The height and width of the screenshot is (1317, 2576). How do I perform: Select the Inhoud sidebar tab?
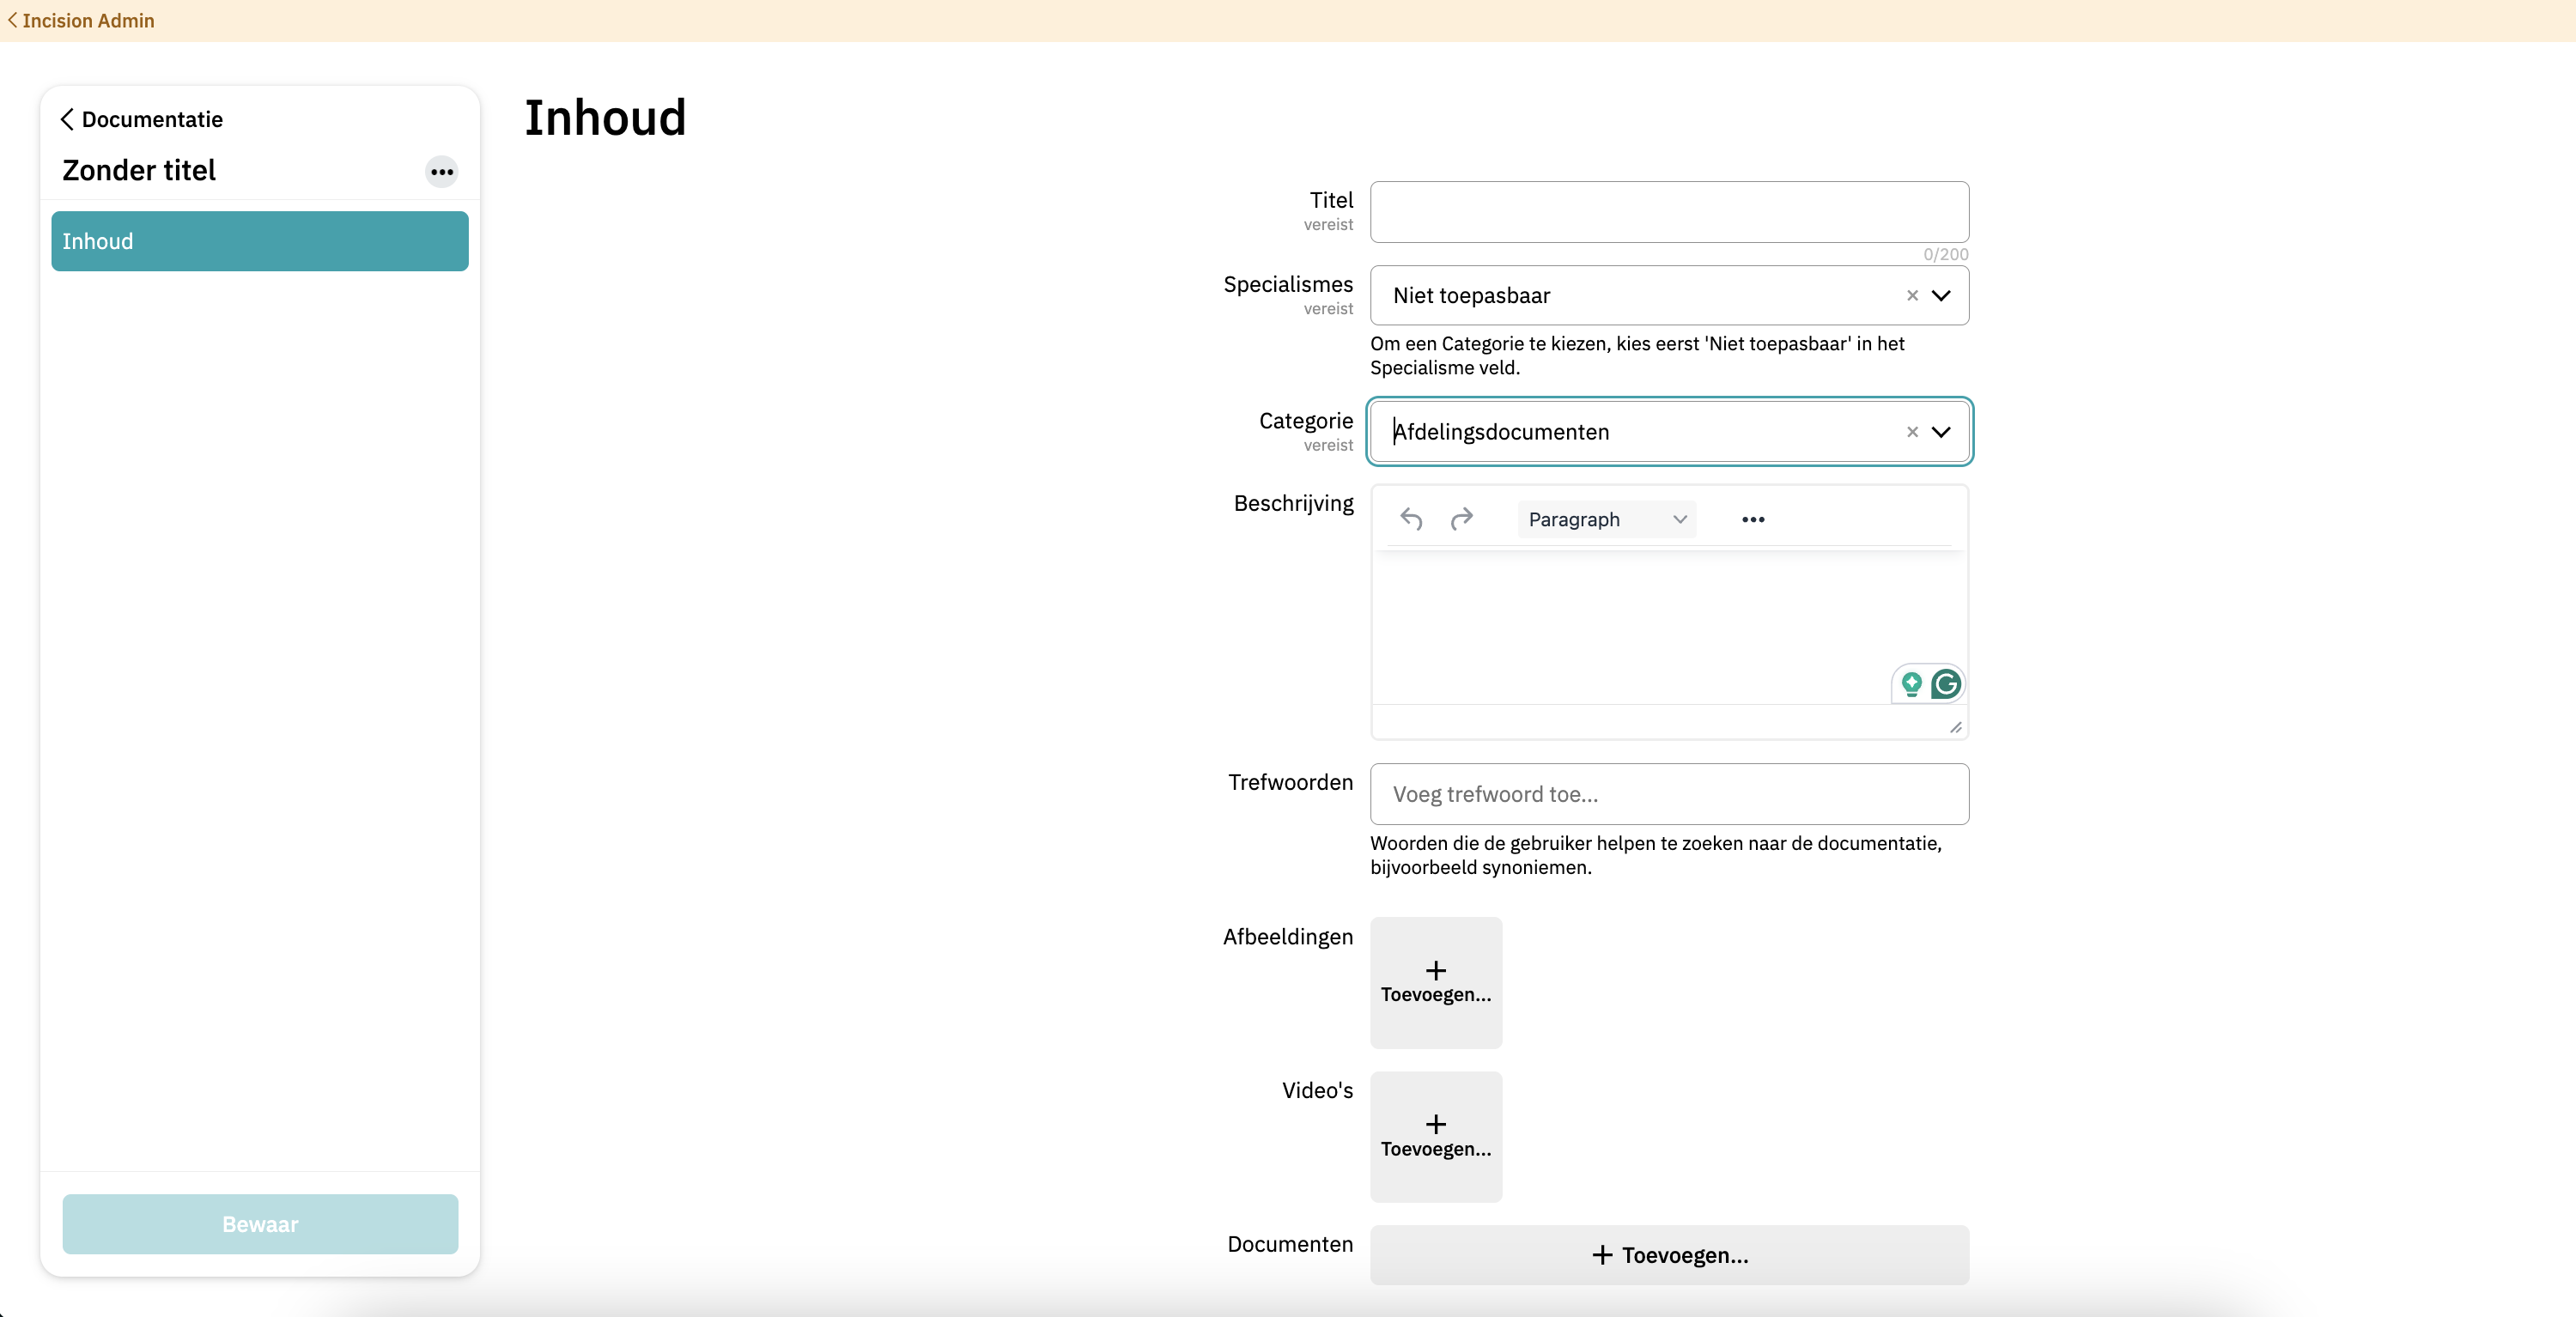pos(260,241)
